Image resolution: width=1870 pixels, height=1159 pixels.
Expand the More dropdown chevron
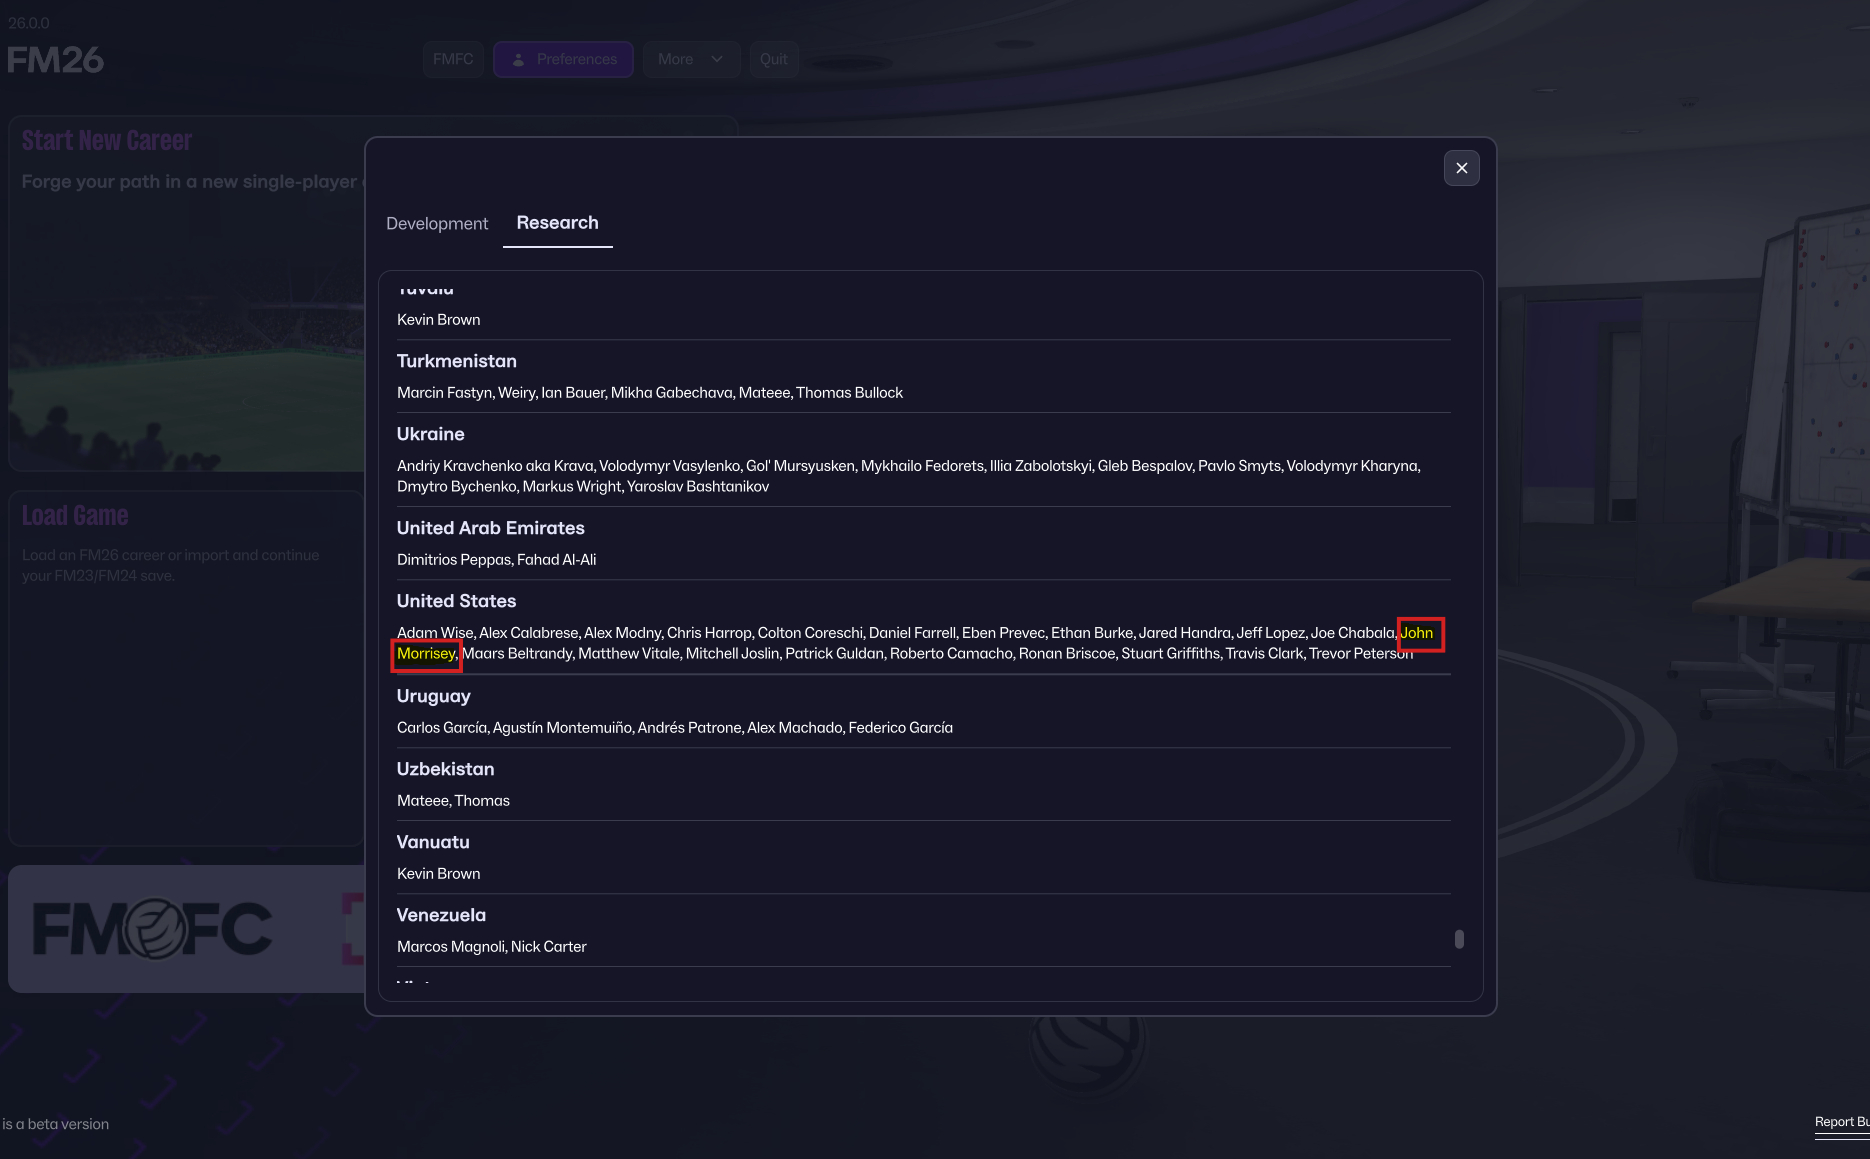pyautogui.click(x=717, y=60)
